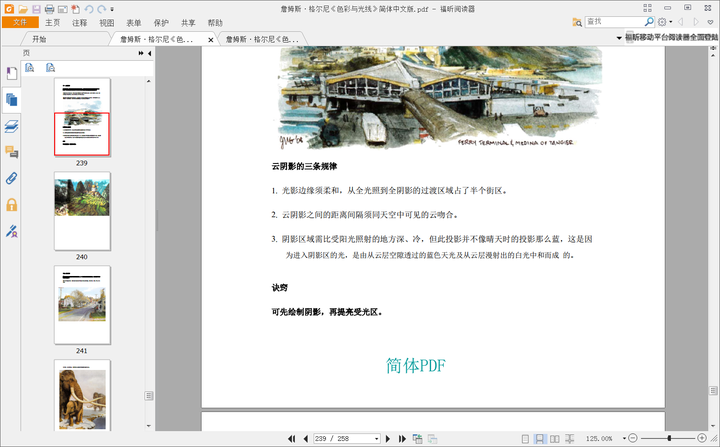The width and height of the screenshot is (720, 447).
Task: Collapse the 页 navigation panel arrow
Action: [x=149, y=53]
